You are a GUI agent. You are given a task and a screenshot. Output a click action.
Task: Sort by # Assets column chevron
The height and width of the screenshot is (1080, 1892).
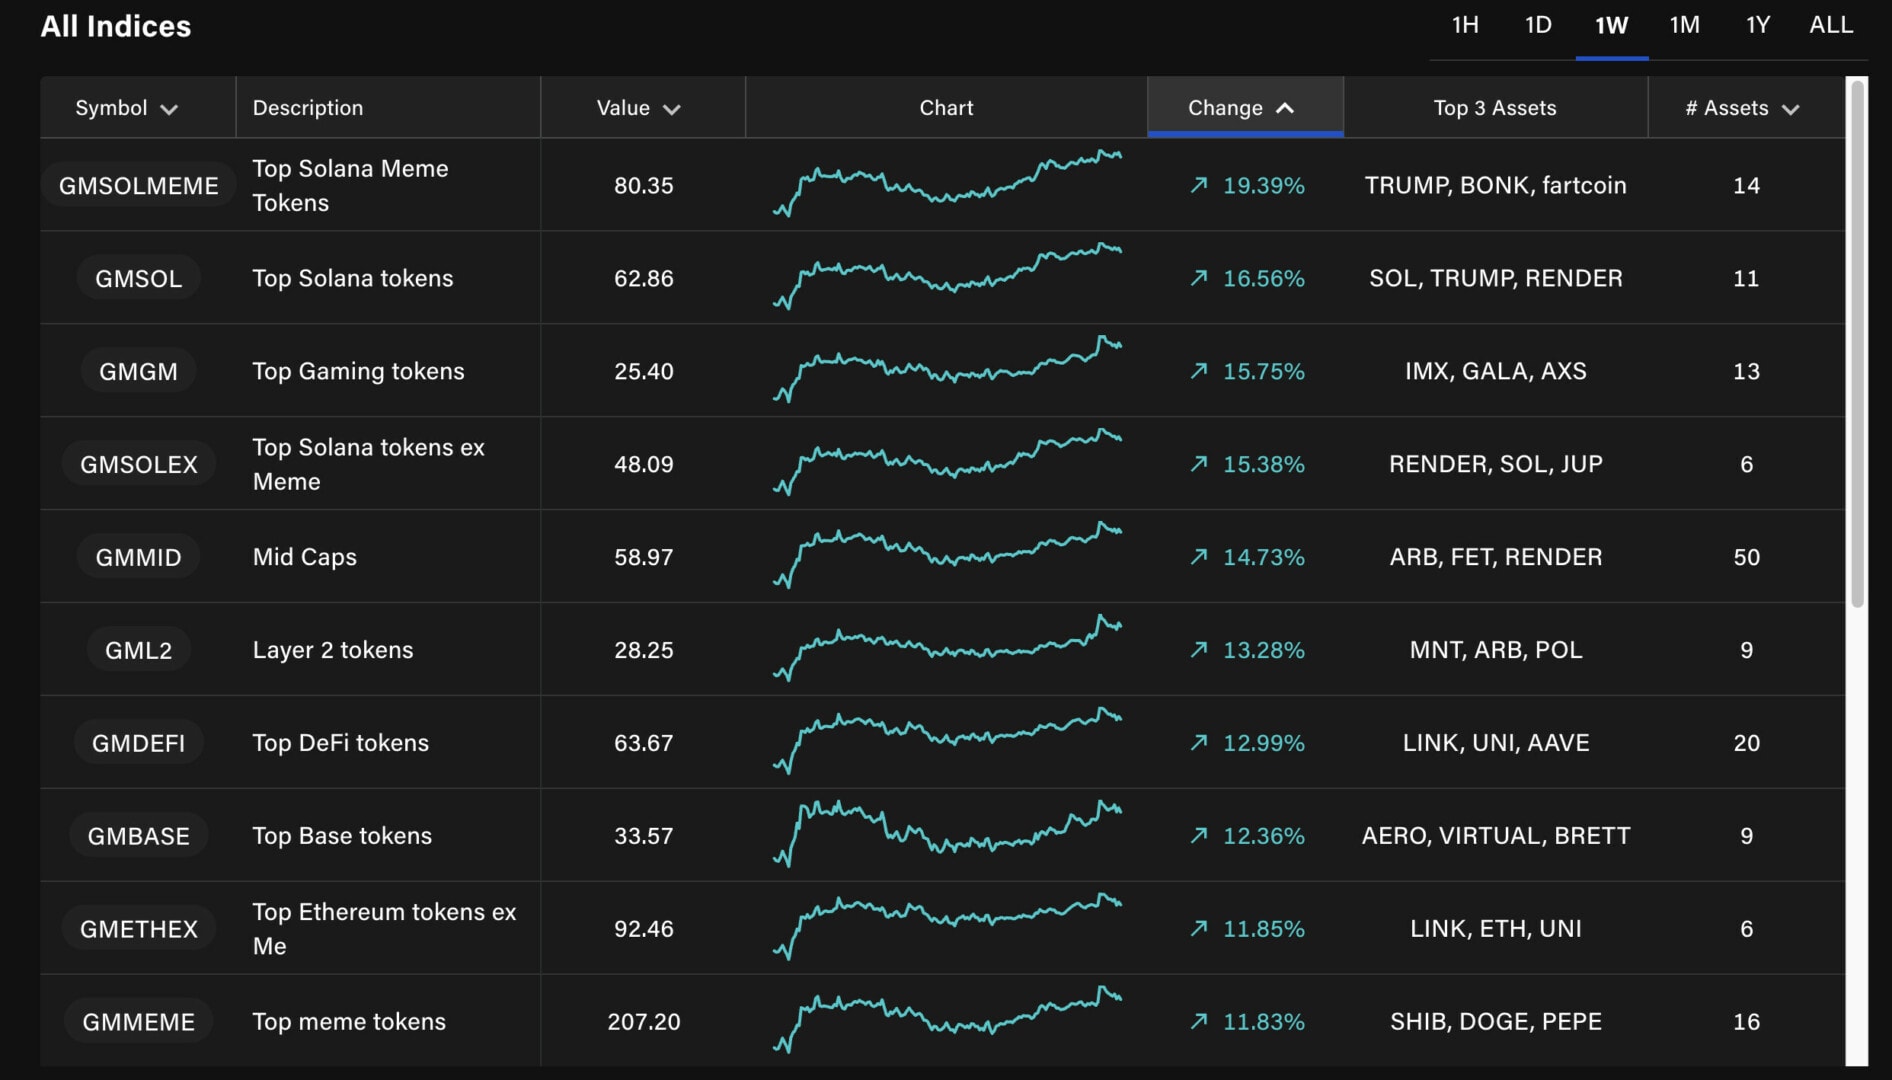pos(1790,109)
